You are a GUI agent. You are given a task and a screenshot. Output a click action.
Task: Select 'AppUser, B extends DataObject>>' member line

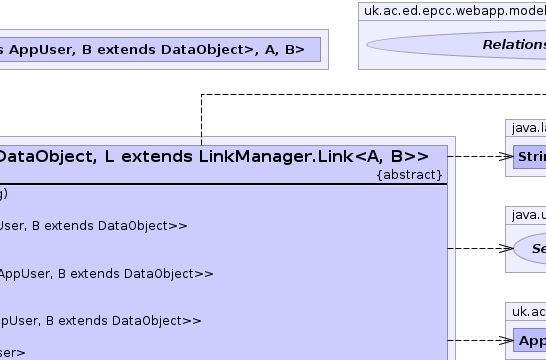(106, 274)
